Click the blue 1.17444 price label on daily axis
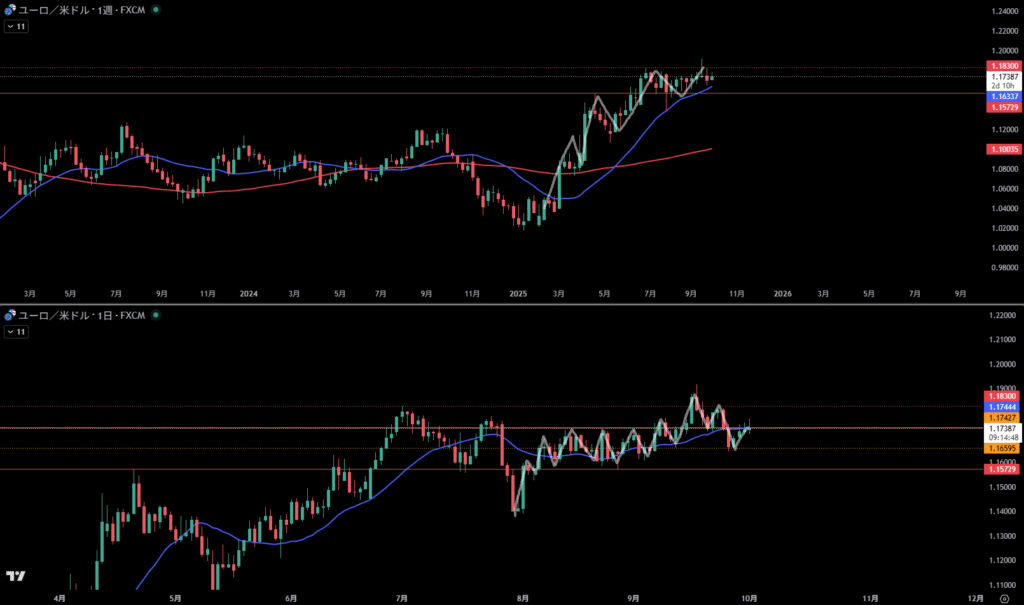 1003,407
